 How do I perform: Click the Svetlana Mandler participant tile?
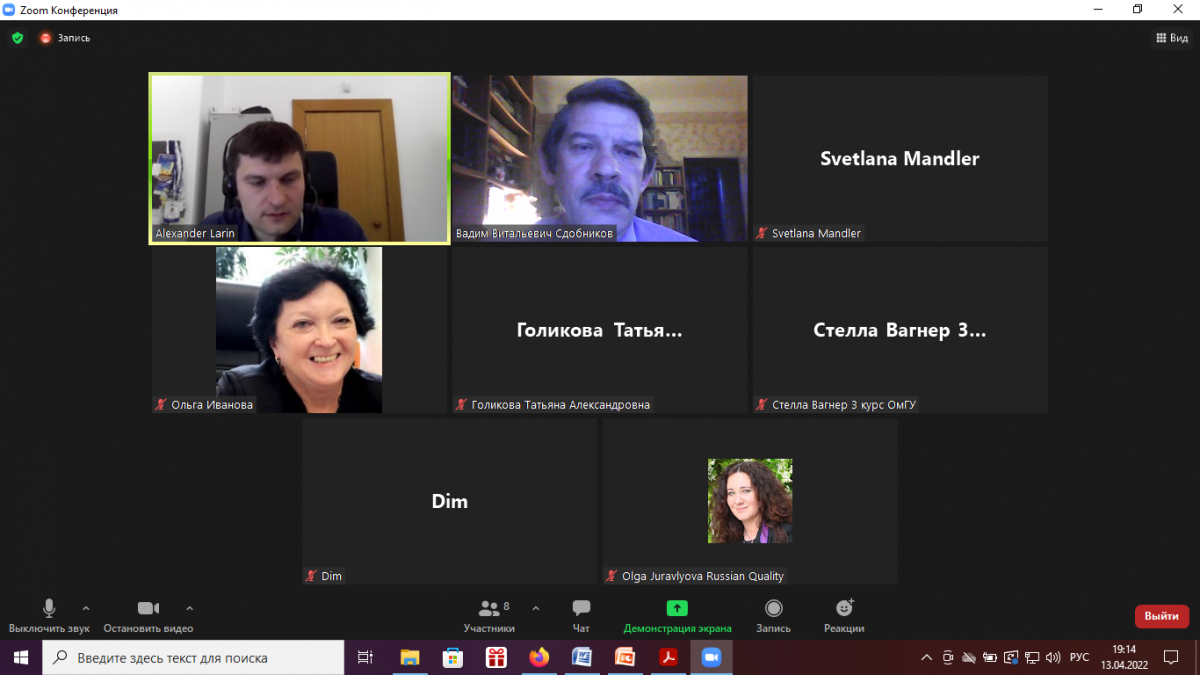900,158
